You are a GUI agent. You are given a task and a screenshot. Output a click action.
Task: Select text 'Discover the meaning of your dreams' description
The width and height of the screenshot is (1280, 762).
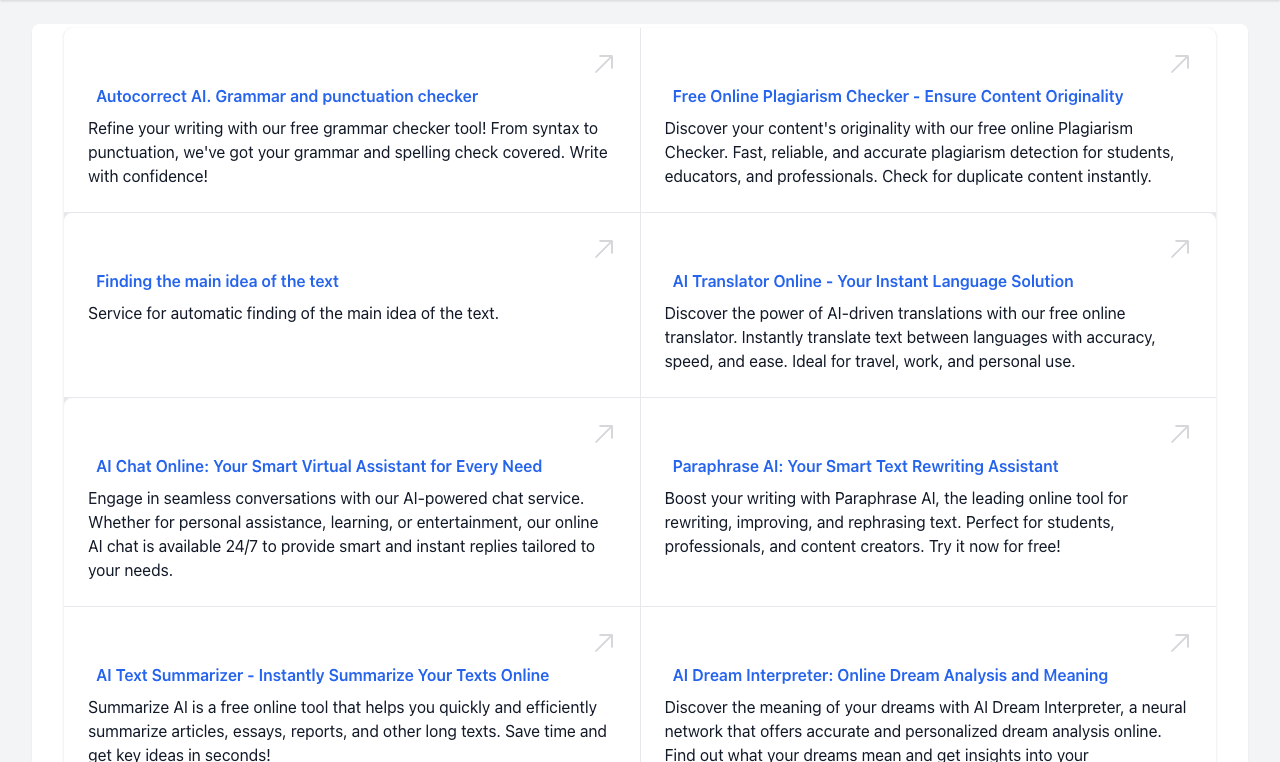coord(925,730)
